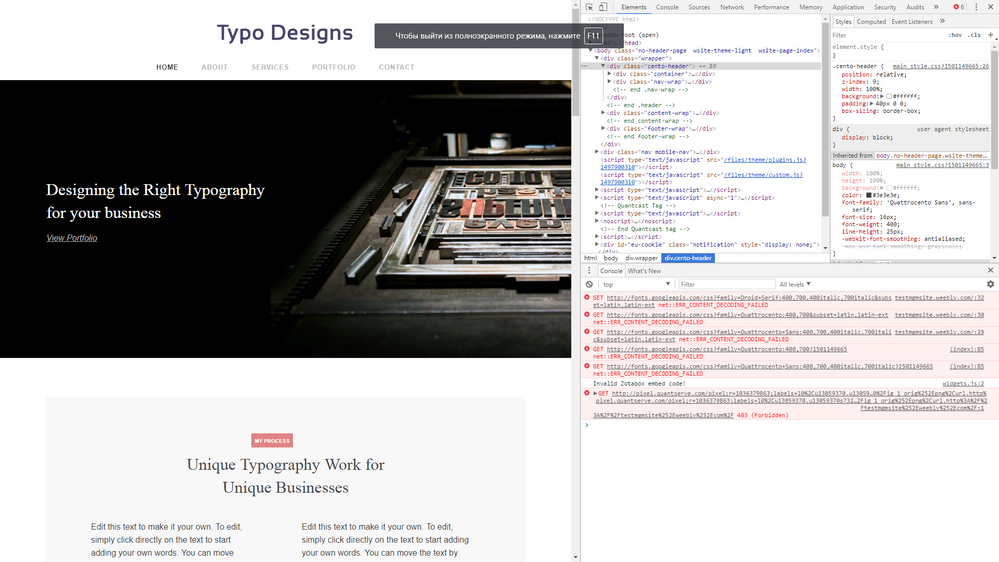Open the DevTools three-dot customize menu
The image size is (999, 562).
pyautogui.click(x=975, y=7)
